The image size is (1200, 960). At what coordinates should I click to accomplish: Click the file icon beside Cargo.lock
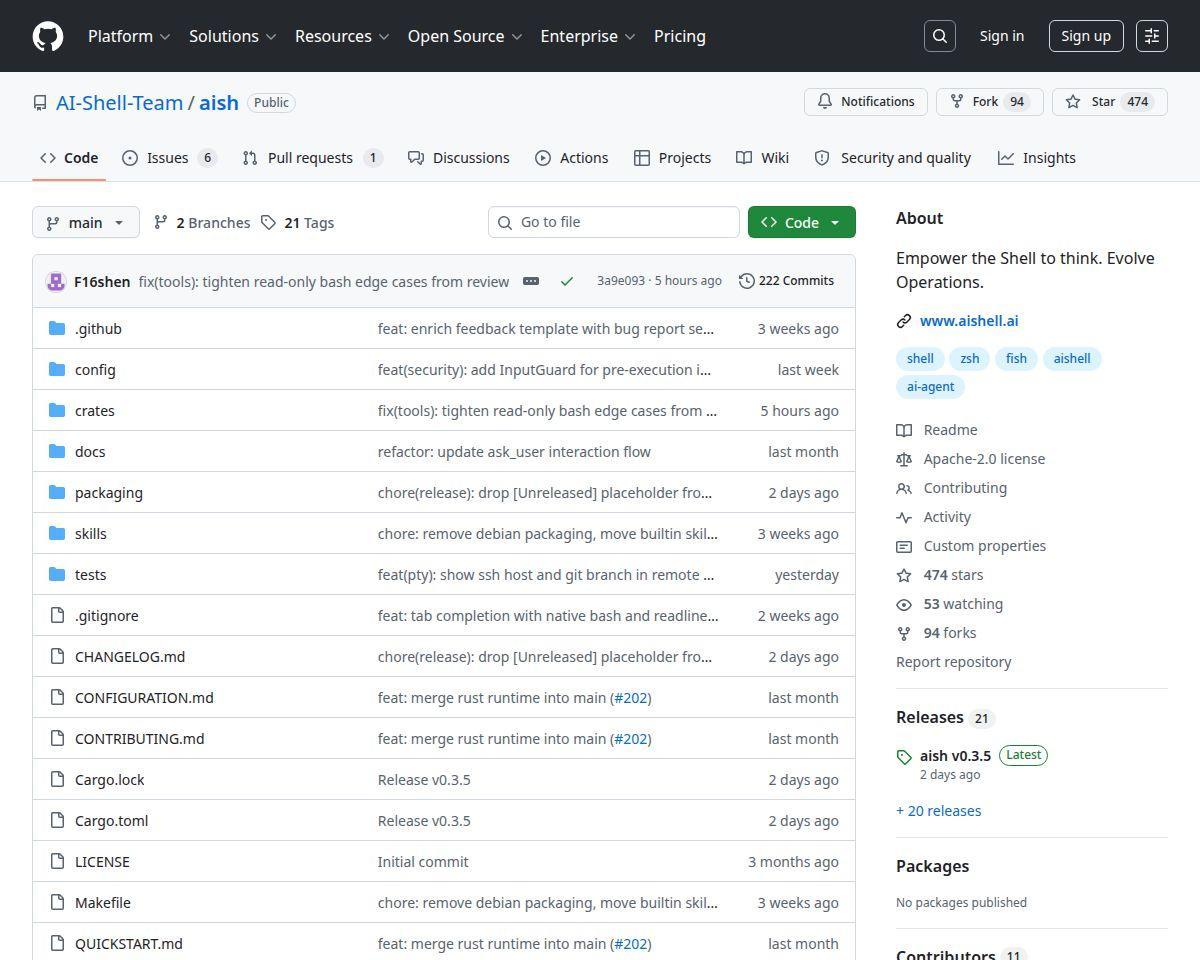tap(57, 779)
